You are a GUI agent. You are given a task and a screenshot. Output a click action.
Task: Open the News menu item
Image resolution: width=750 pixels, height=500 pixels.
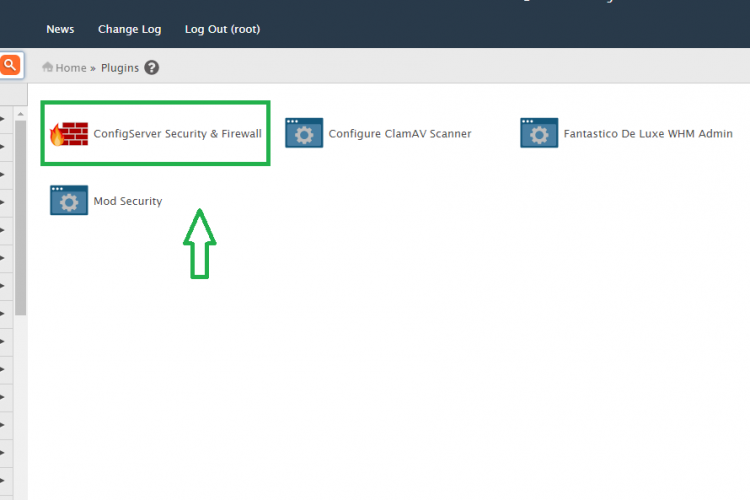point(60,29)
